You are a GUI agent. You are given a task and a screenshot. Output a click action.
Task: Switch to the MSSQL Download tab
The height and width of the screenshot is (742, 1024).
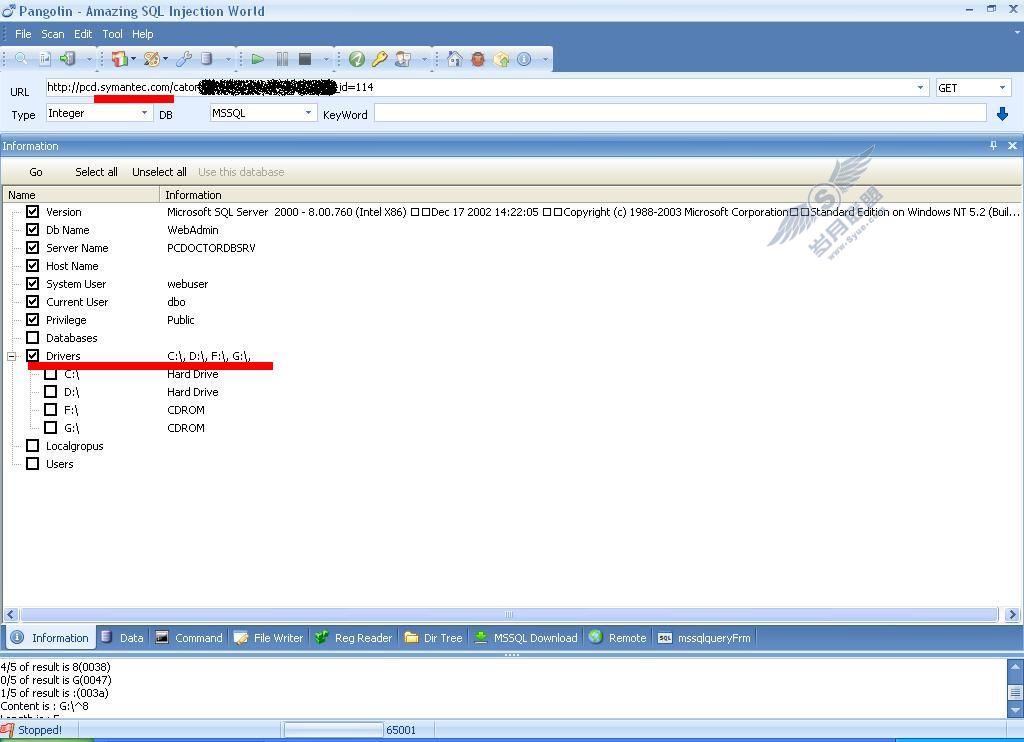coord(526,637)
